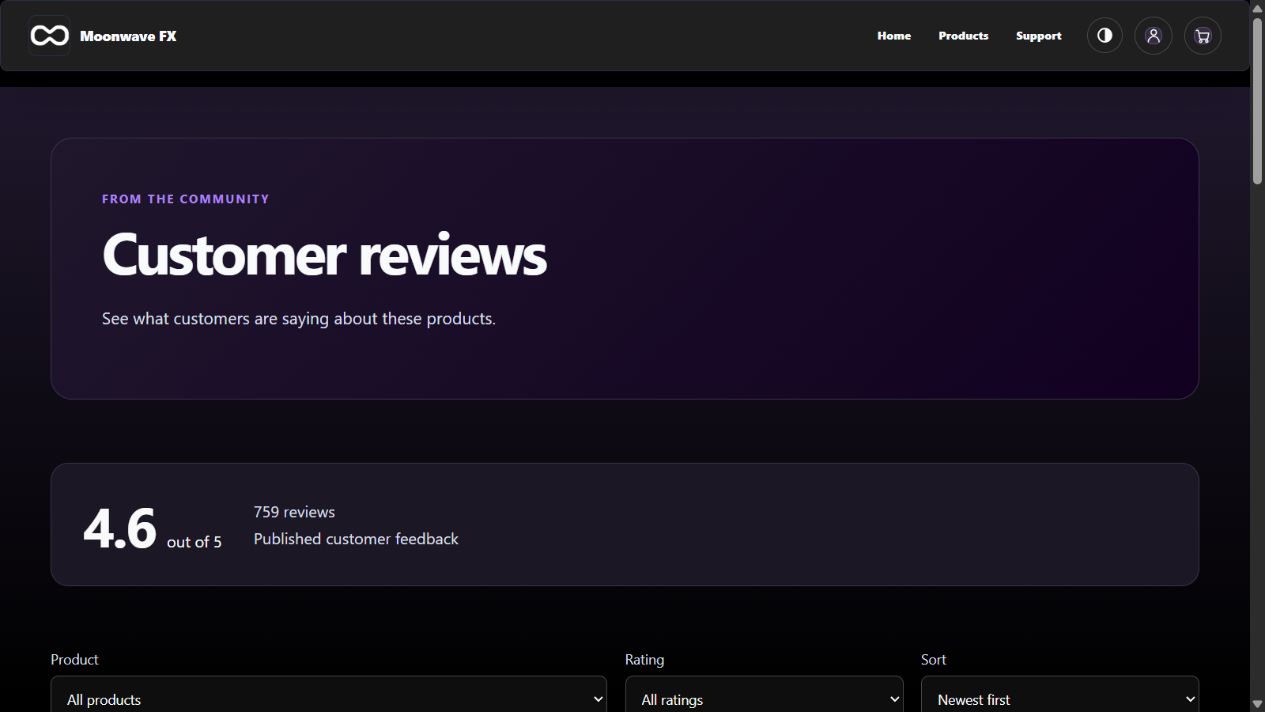This screenshot has height=712, width=1265.
Task: Click the 'out of 5' text
Action: click(194, 542)
